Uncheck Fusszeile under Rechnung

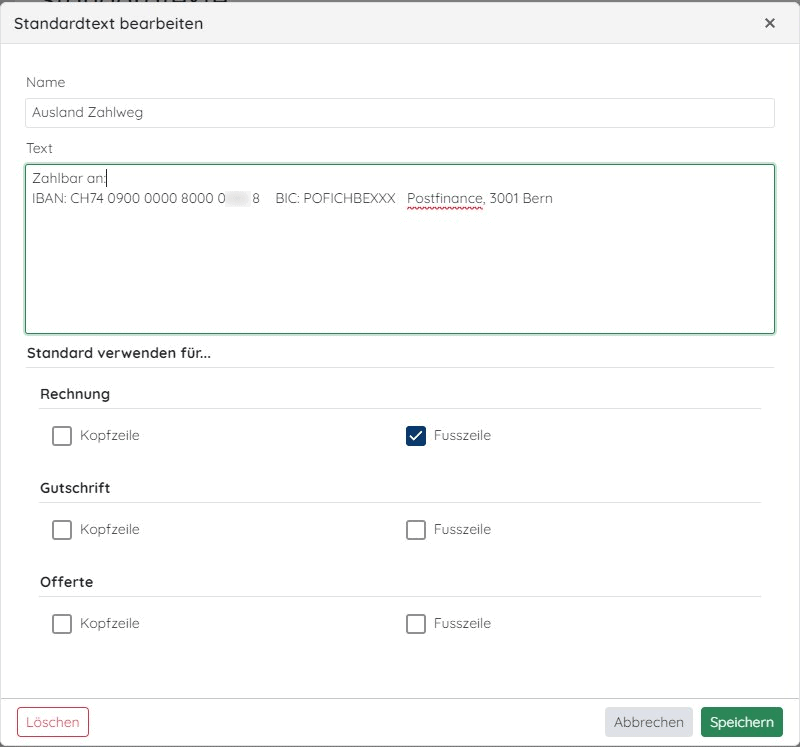(416, 436)
